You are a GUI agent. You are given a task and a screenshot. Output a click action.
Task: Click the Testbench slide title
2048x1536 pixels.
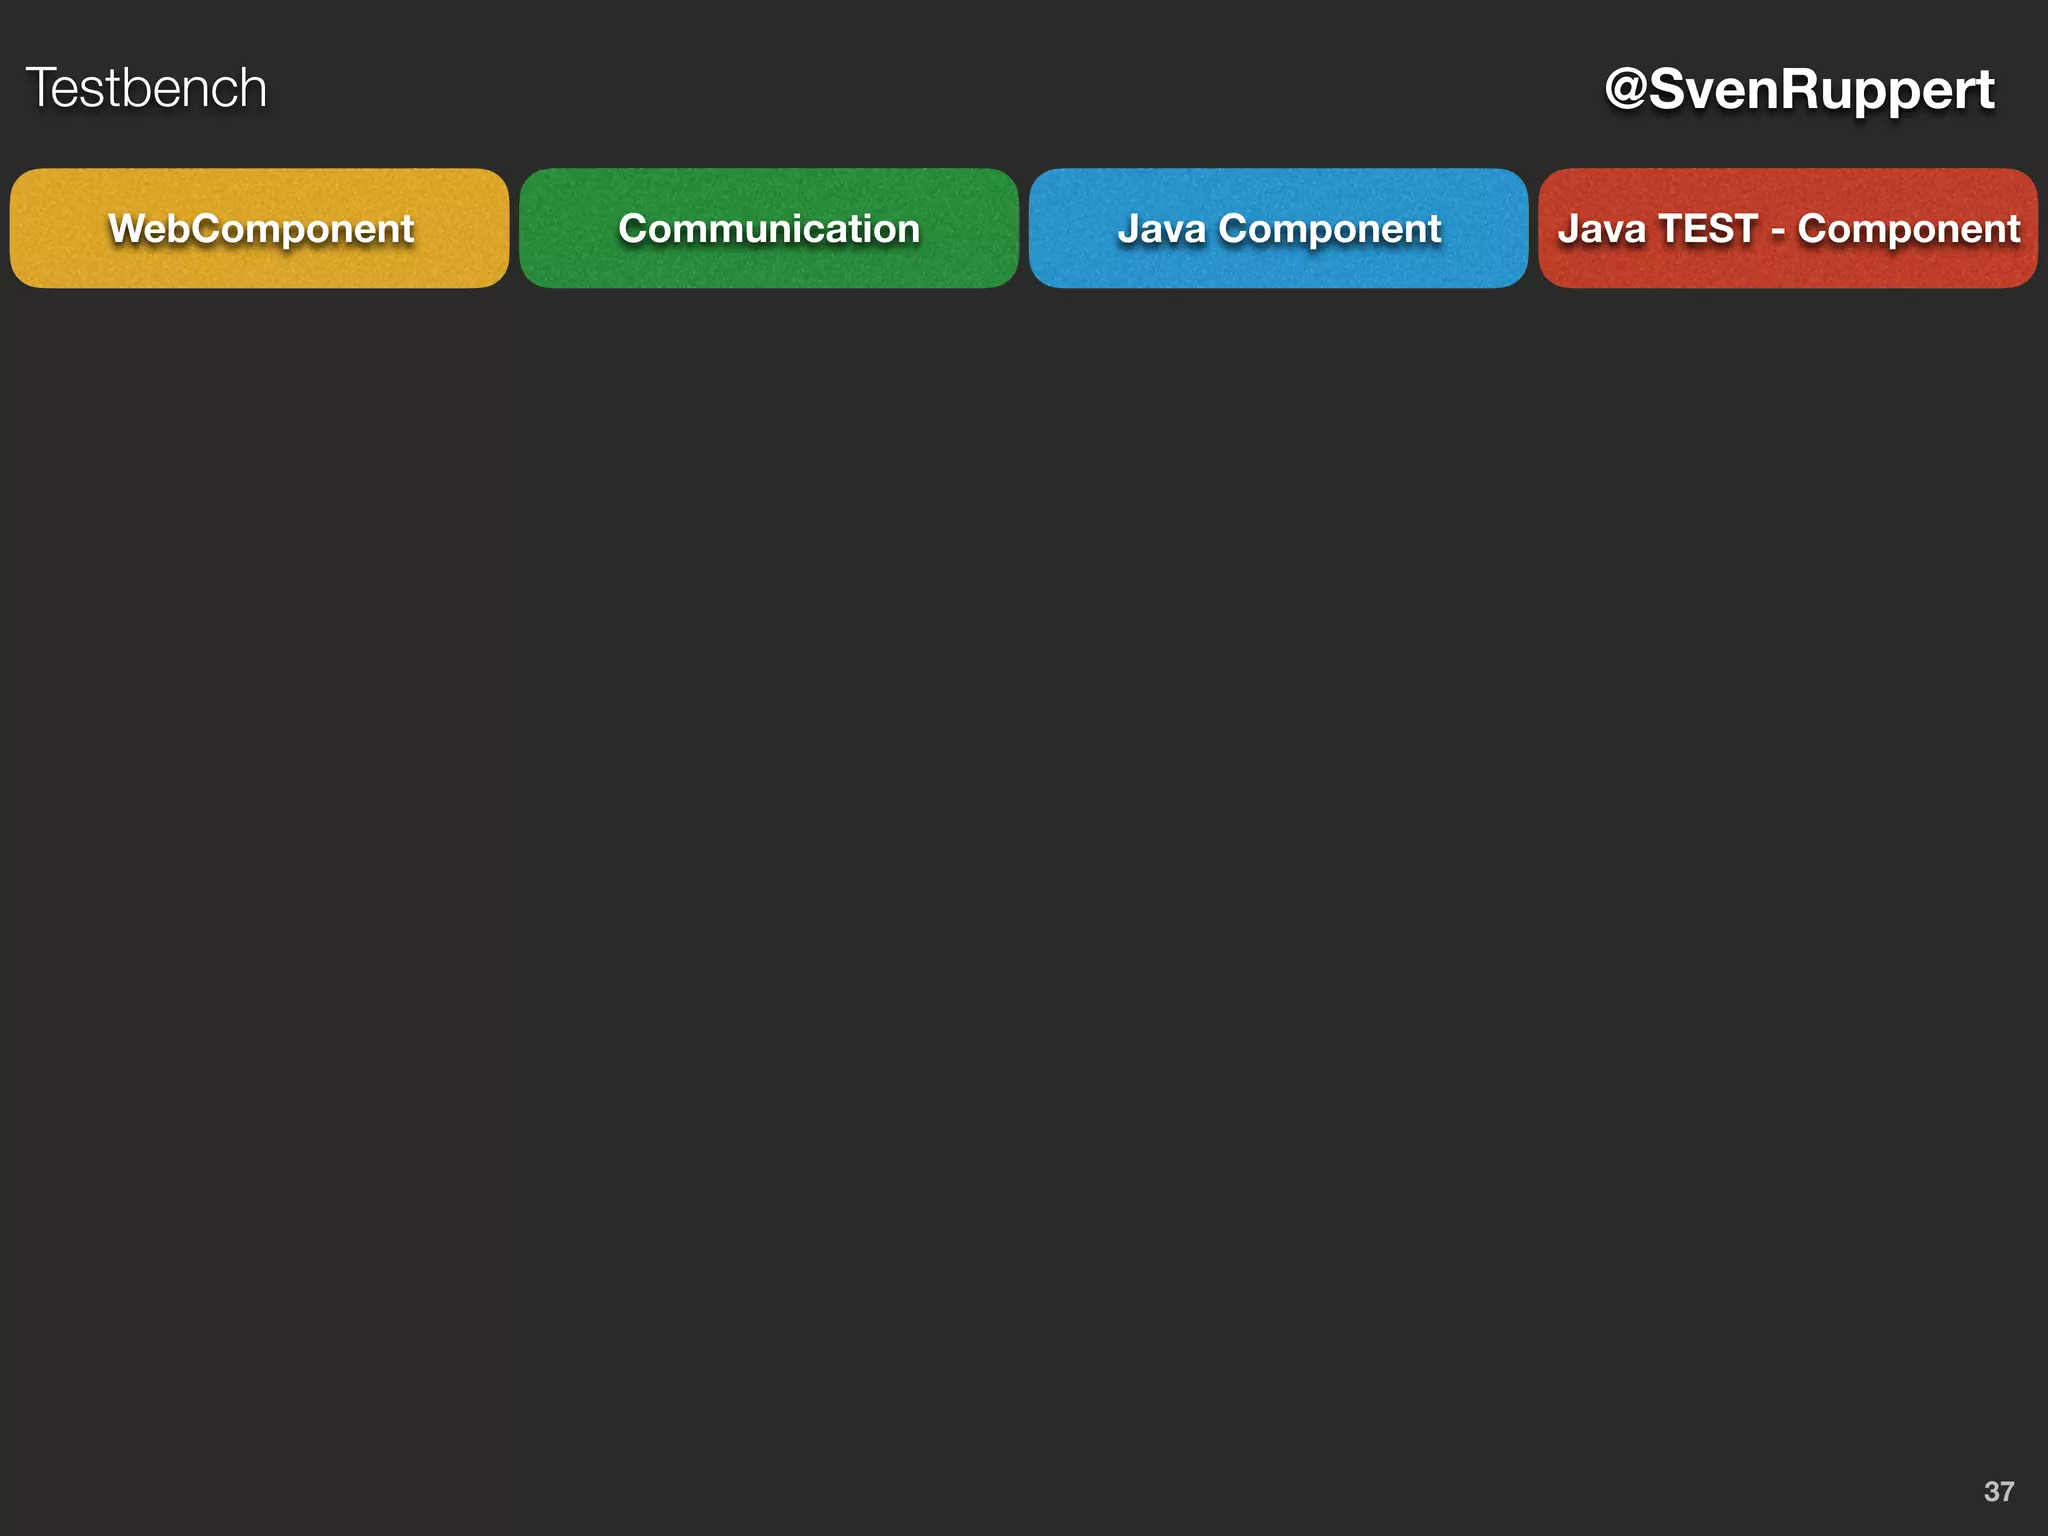(x=146, y=88)
